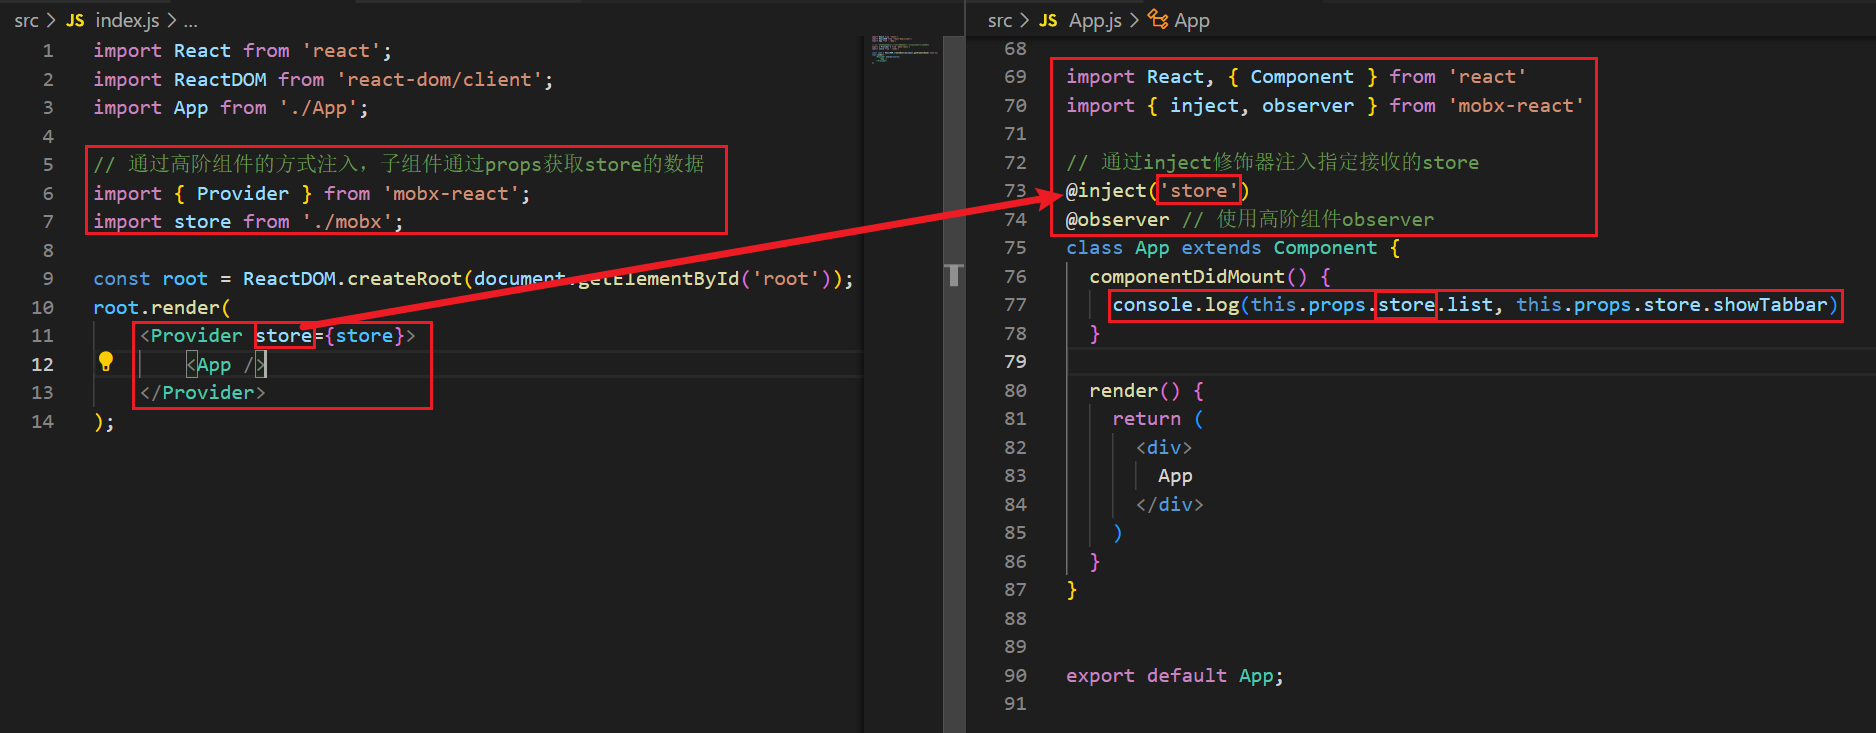1876x733 pixels.
Task: Click the minimap preview of index.js
Action: click(x=902, y=48)
